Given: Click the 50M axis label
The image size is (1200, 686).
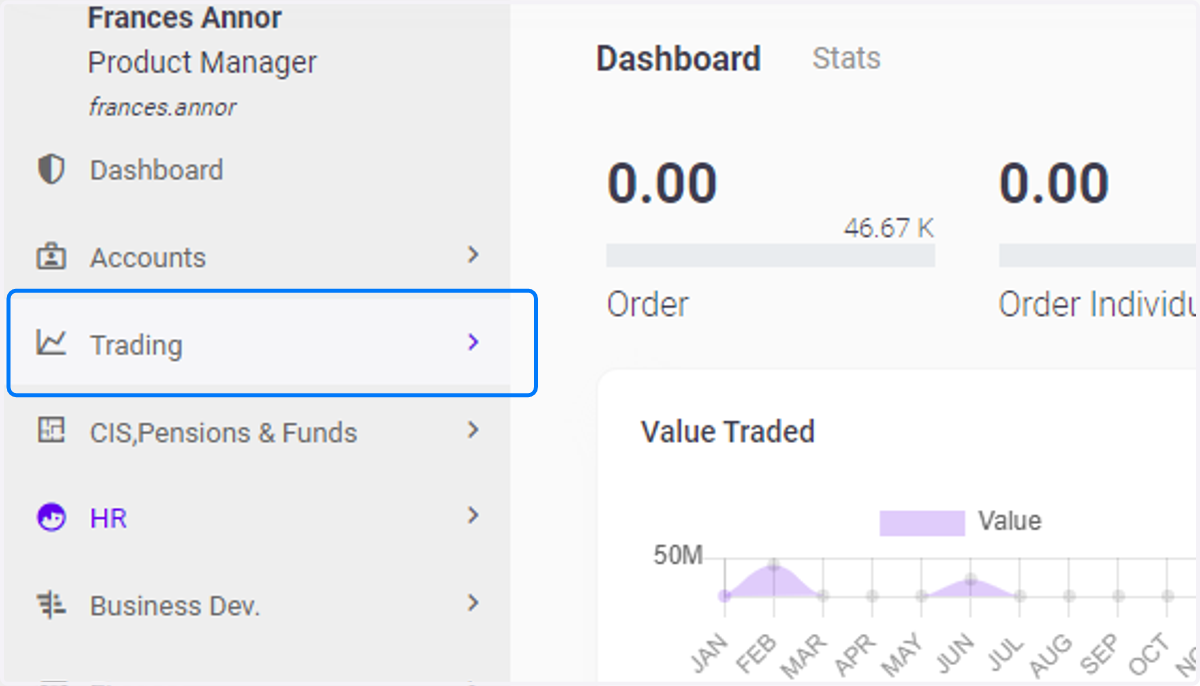Looking at the screenshot, I should click(x=678, y=556).
